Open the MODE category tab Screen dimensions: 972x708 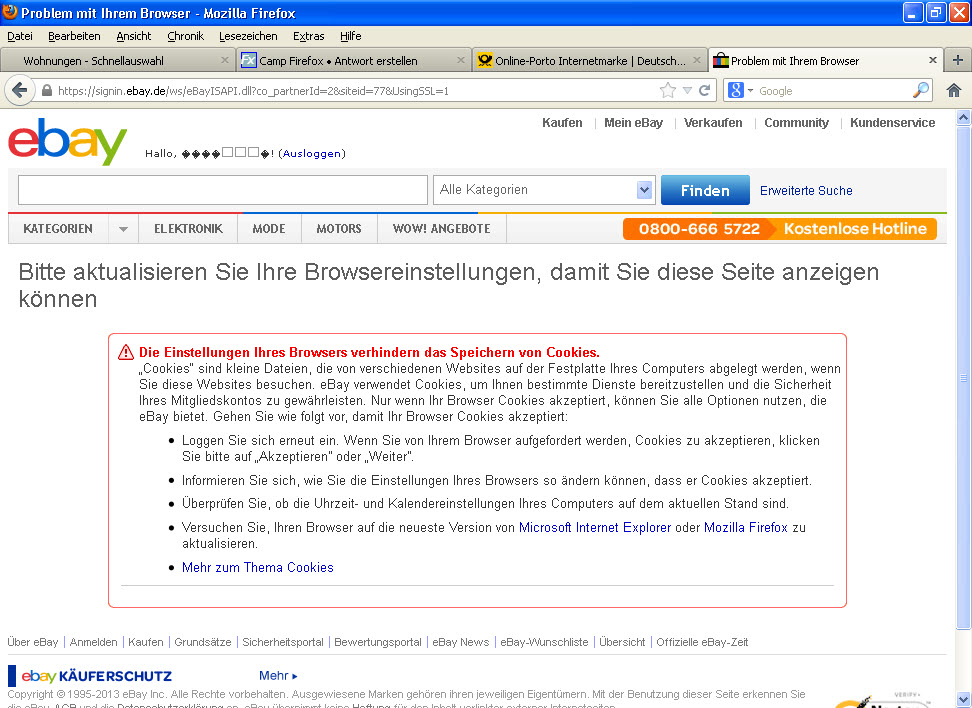[x=269, y=229]
